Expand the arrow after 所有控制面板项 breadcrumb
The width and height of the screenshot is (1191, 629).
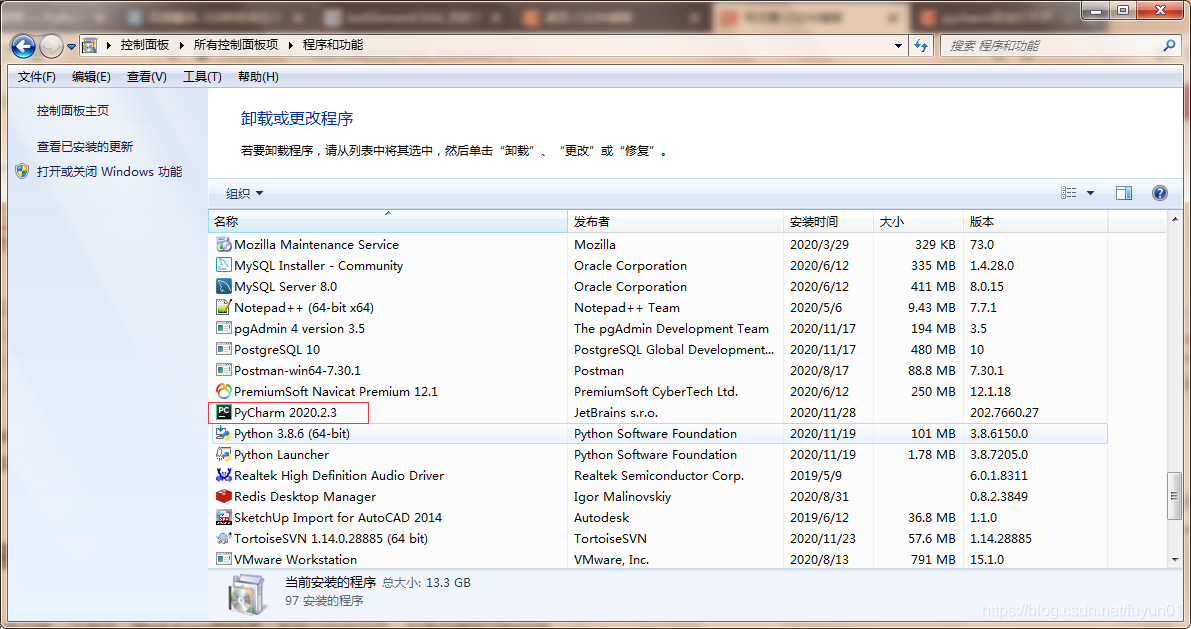tap(290, 46)
